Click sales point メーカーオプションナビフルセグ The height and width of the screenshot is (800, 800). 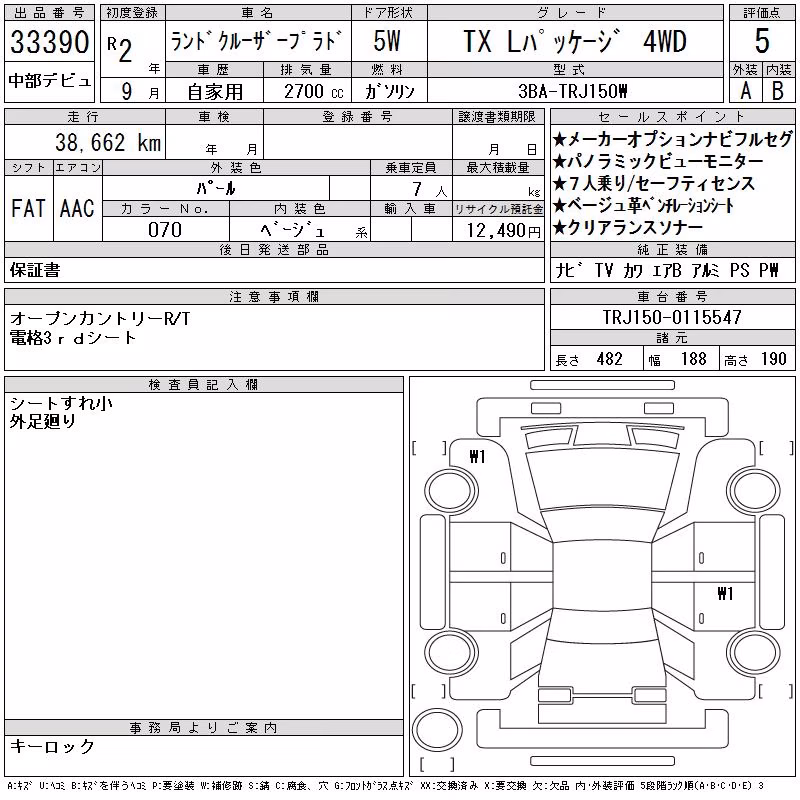pos(673,139)
